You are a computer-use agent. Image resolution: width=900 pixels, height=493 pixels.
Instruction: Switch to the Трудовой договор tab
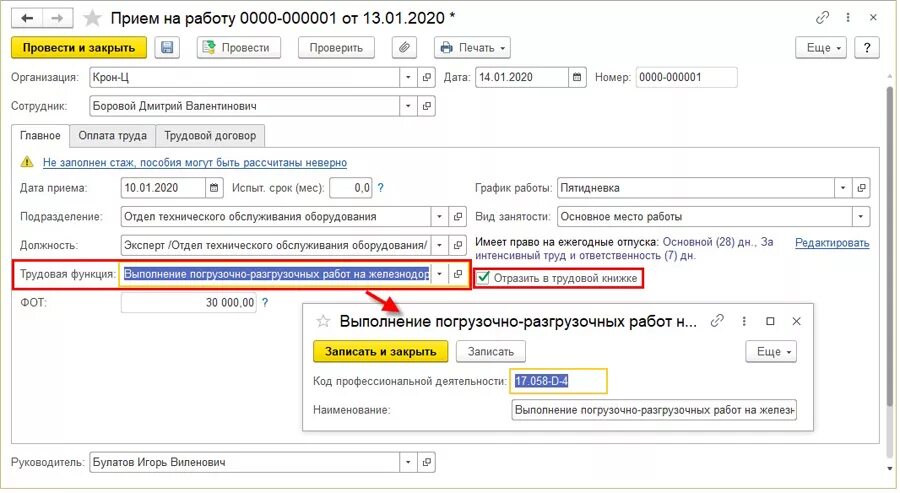coord(210,135)
